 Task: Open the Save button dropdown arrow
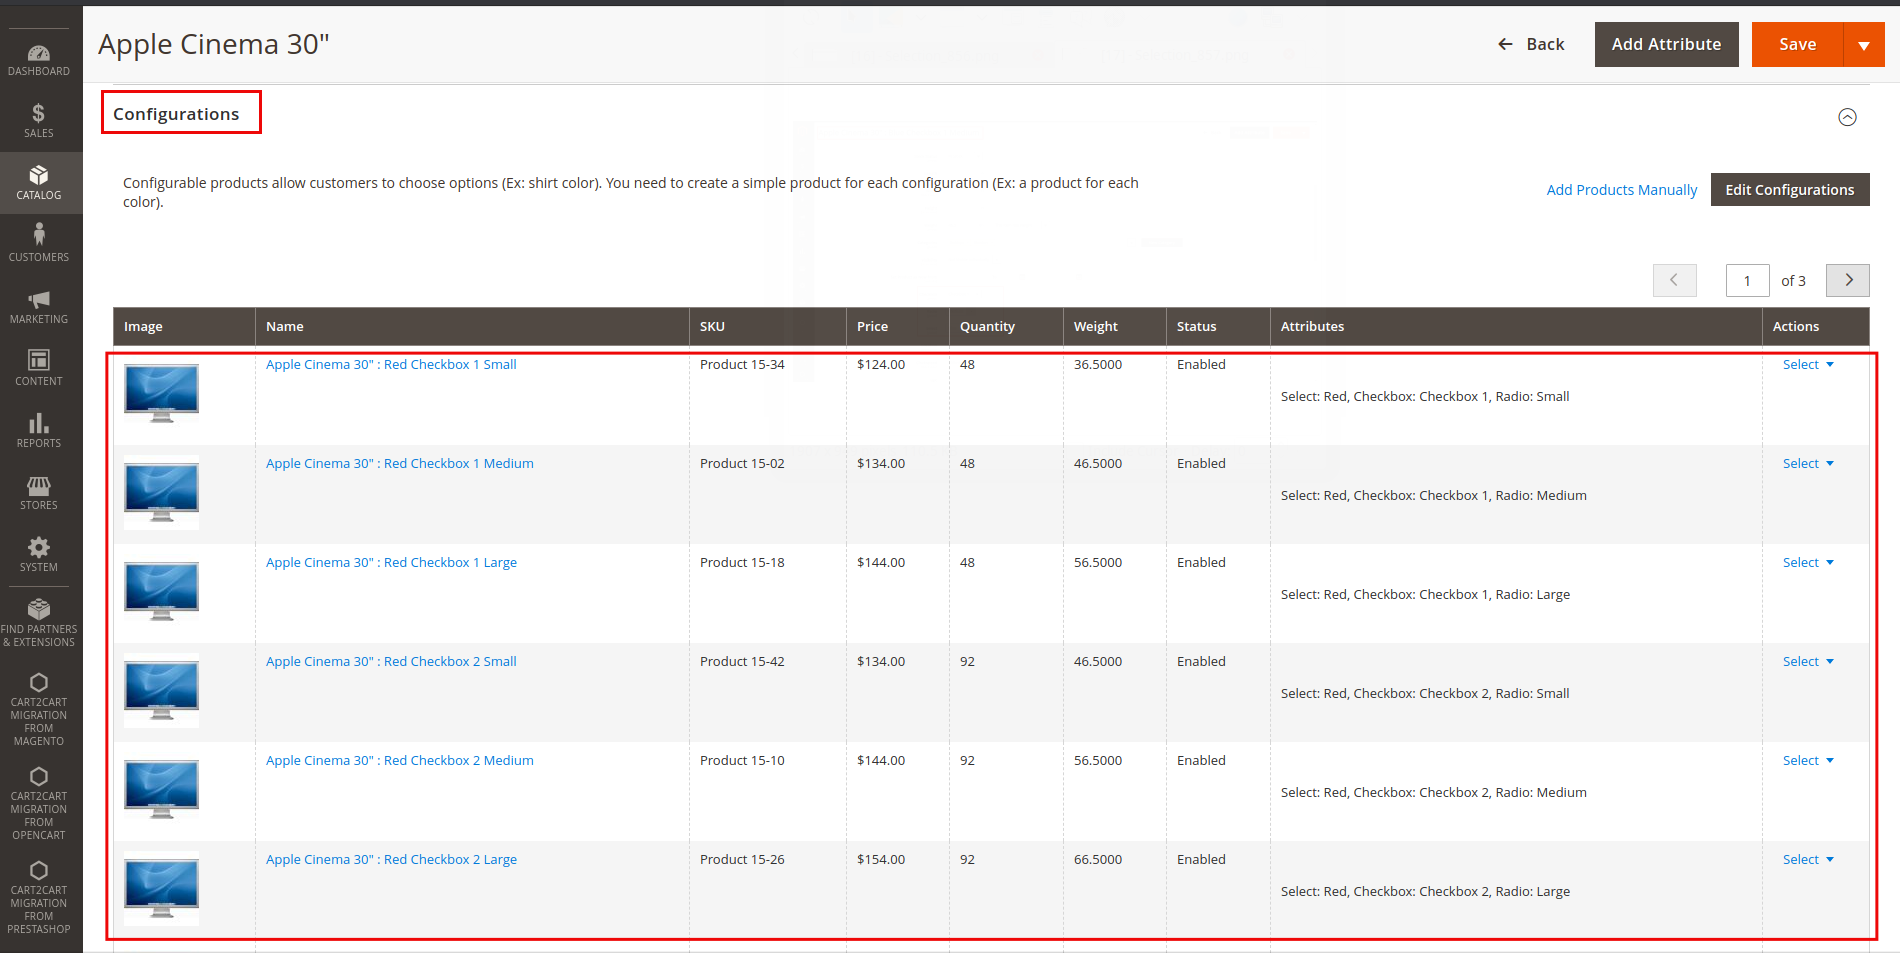tap(1864, 44)
